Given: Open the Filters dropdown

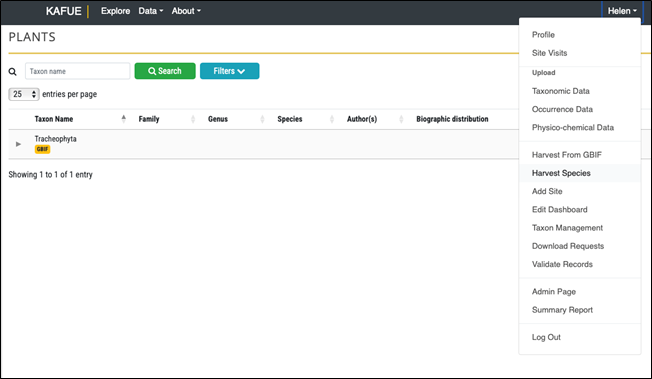Looking at the screenshot, I should click(230, 71).
